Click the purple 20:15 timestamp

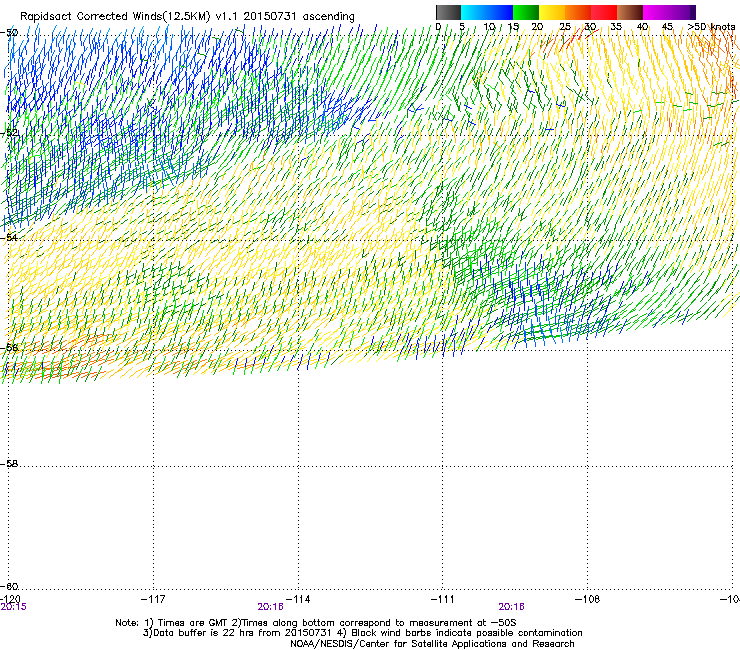[x=14, y=607]
